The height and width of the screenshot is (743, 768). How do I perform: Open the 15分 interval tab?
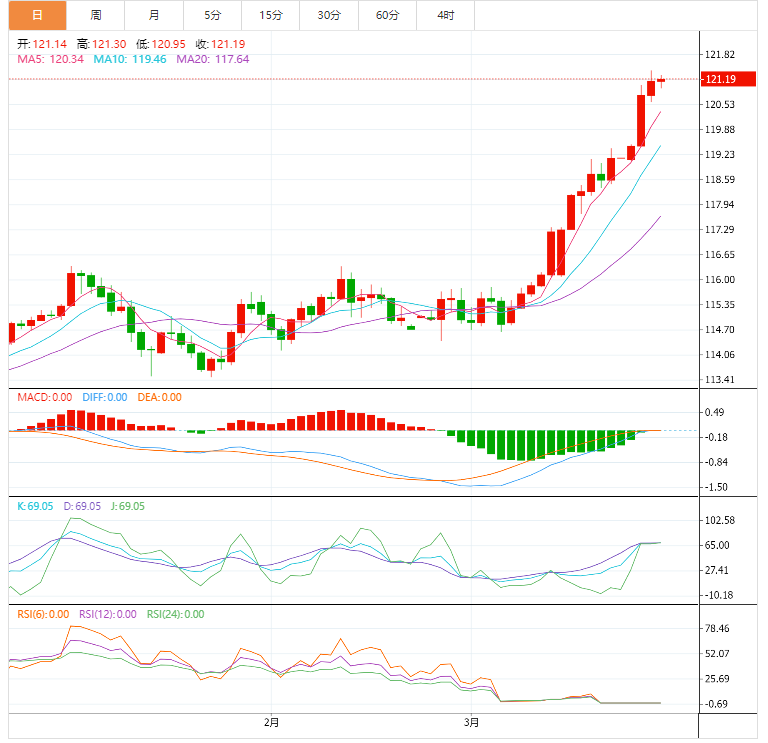[x=271, y=15]
